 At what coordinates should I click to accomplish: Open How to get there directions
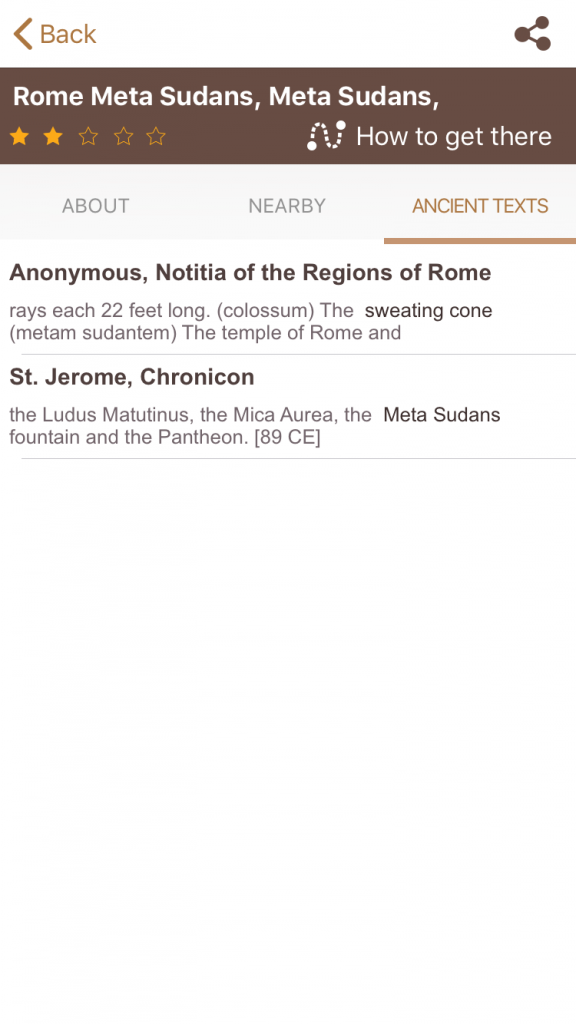(x=454, y=136)
